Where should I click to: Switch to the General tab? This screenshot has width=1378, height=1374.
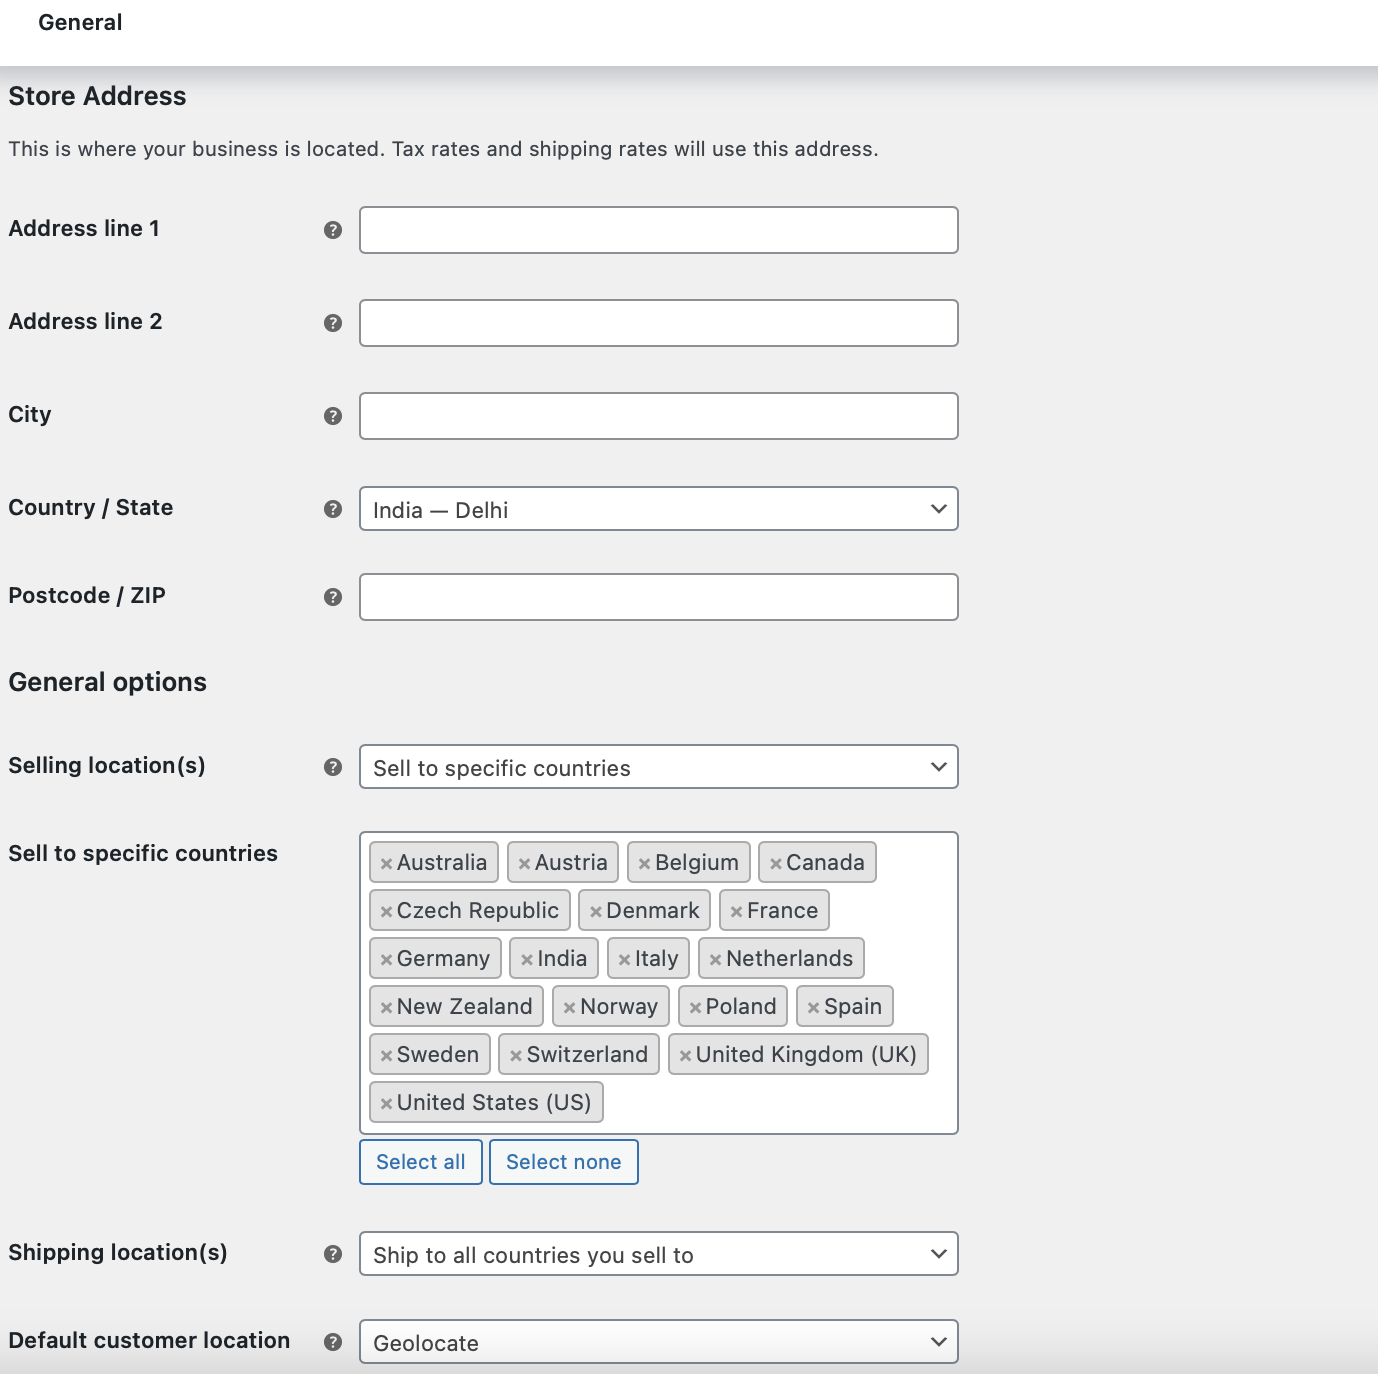[x=80, y=23]
